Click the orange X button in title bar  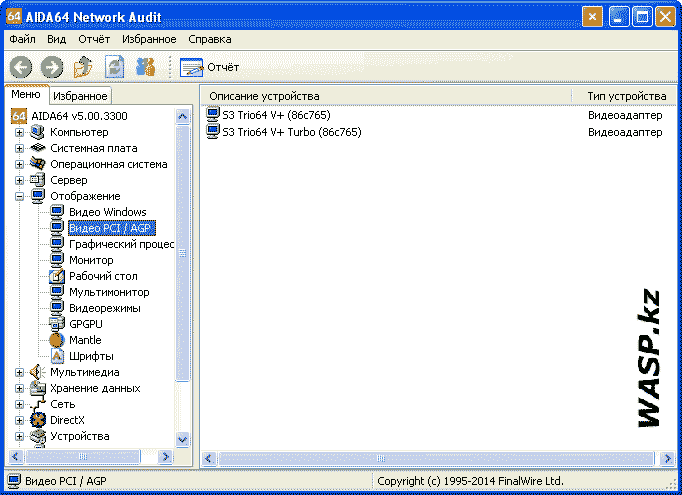click(592, 17)
